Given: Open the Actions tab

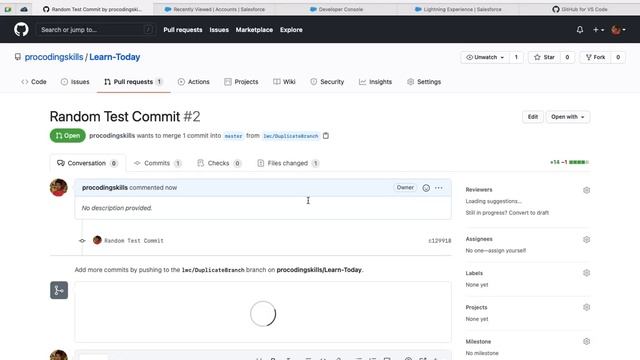Looking at the screenshot, I should (x=194, y=82).
